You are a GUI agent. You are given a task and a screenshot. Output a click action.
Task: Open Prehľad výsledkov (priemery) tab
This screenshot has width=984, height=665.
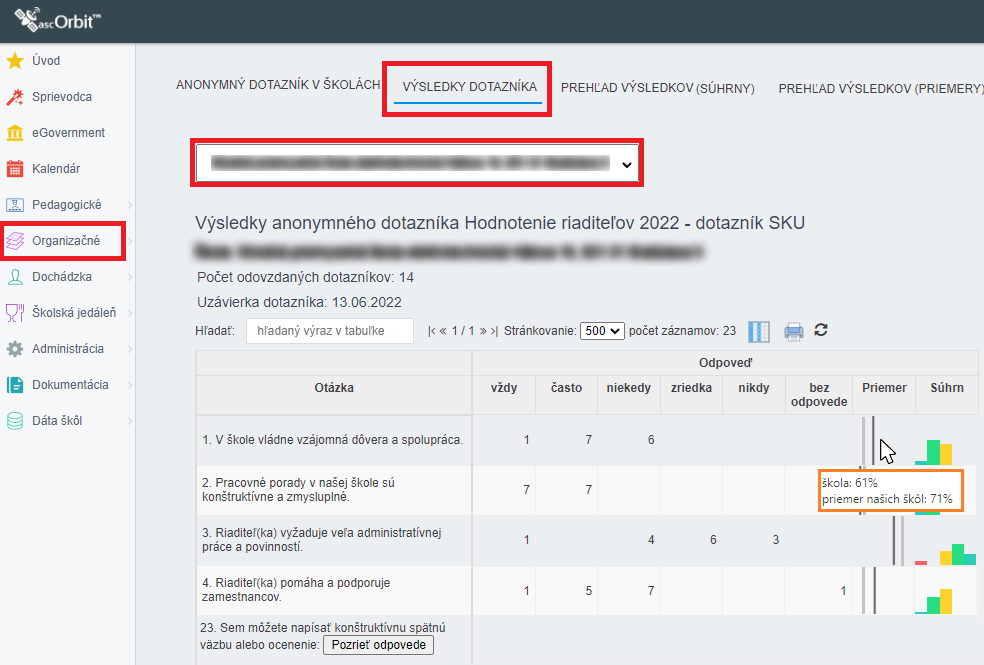[x=881, y=88]
